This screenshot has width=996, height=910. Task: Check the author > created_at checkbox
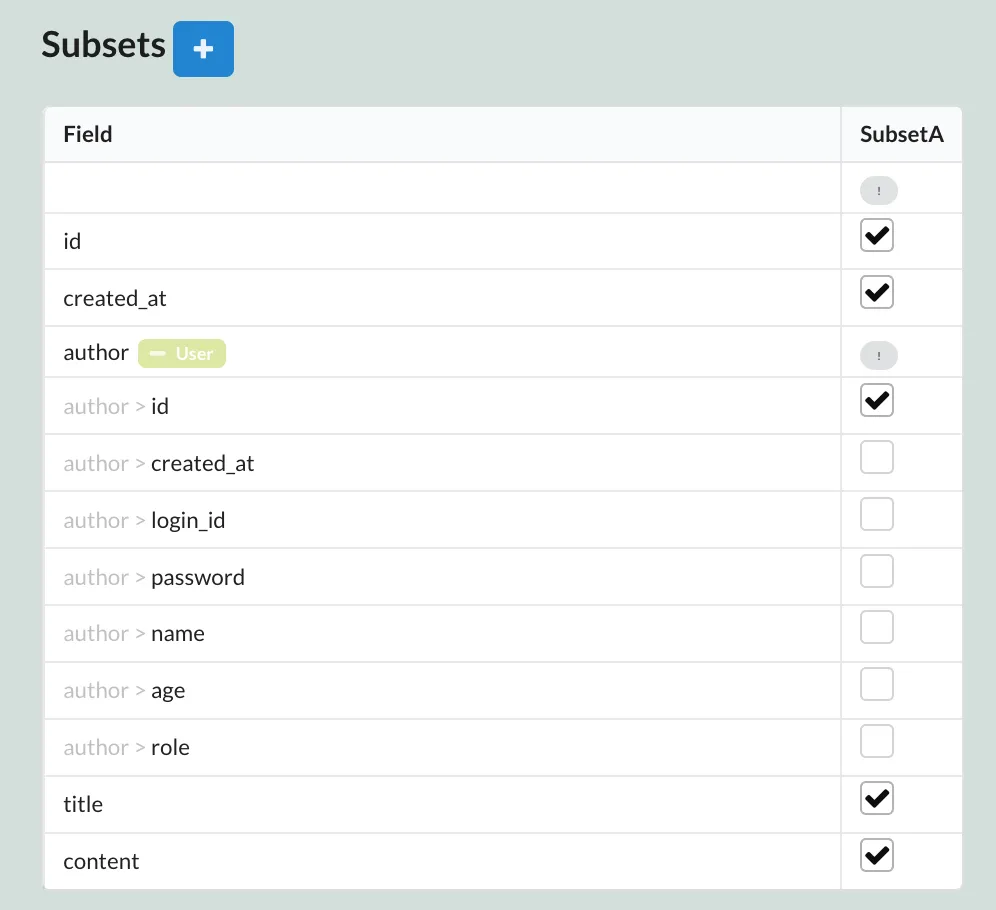click(x=877, y=458)
